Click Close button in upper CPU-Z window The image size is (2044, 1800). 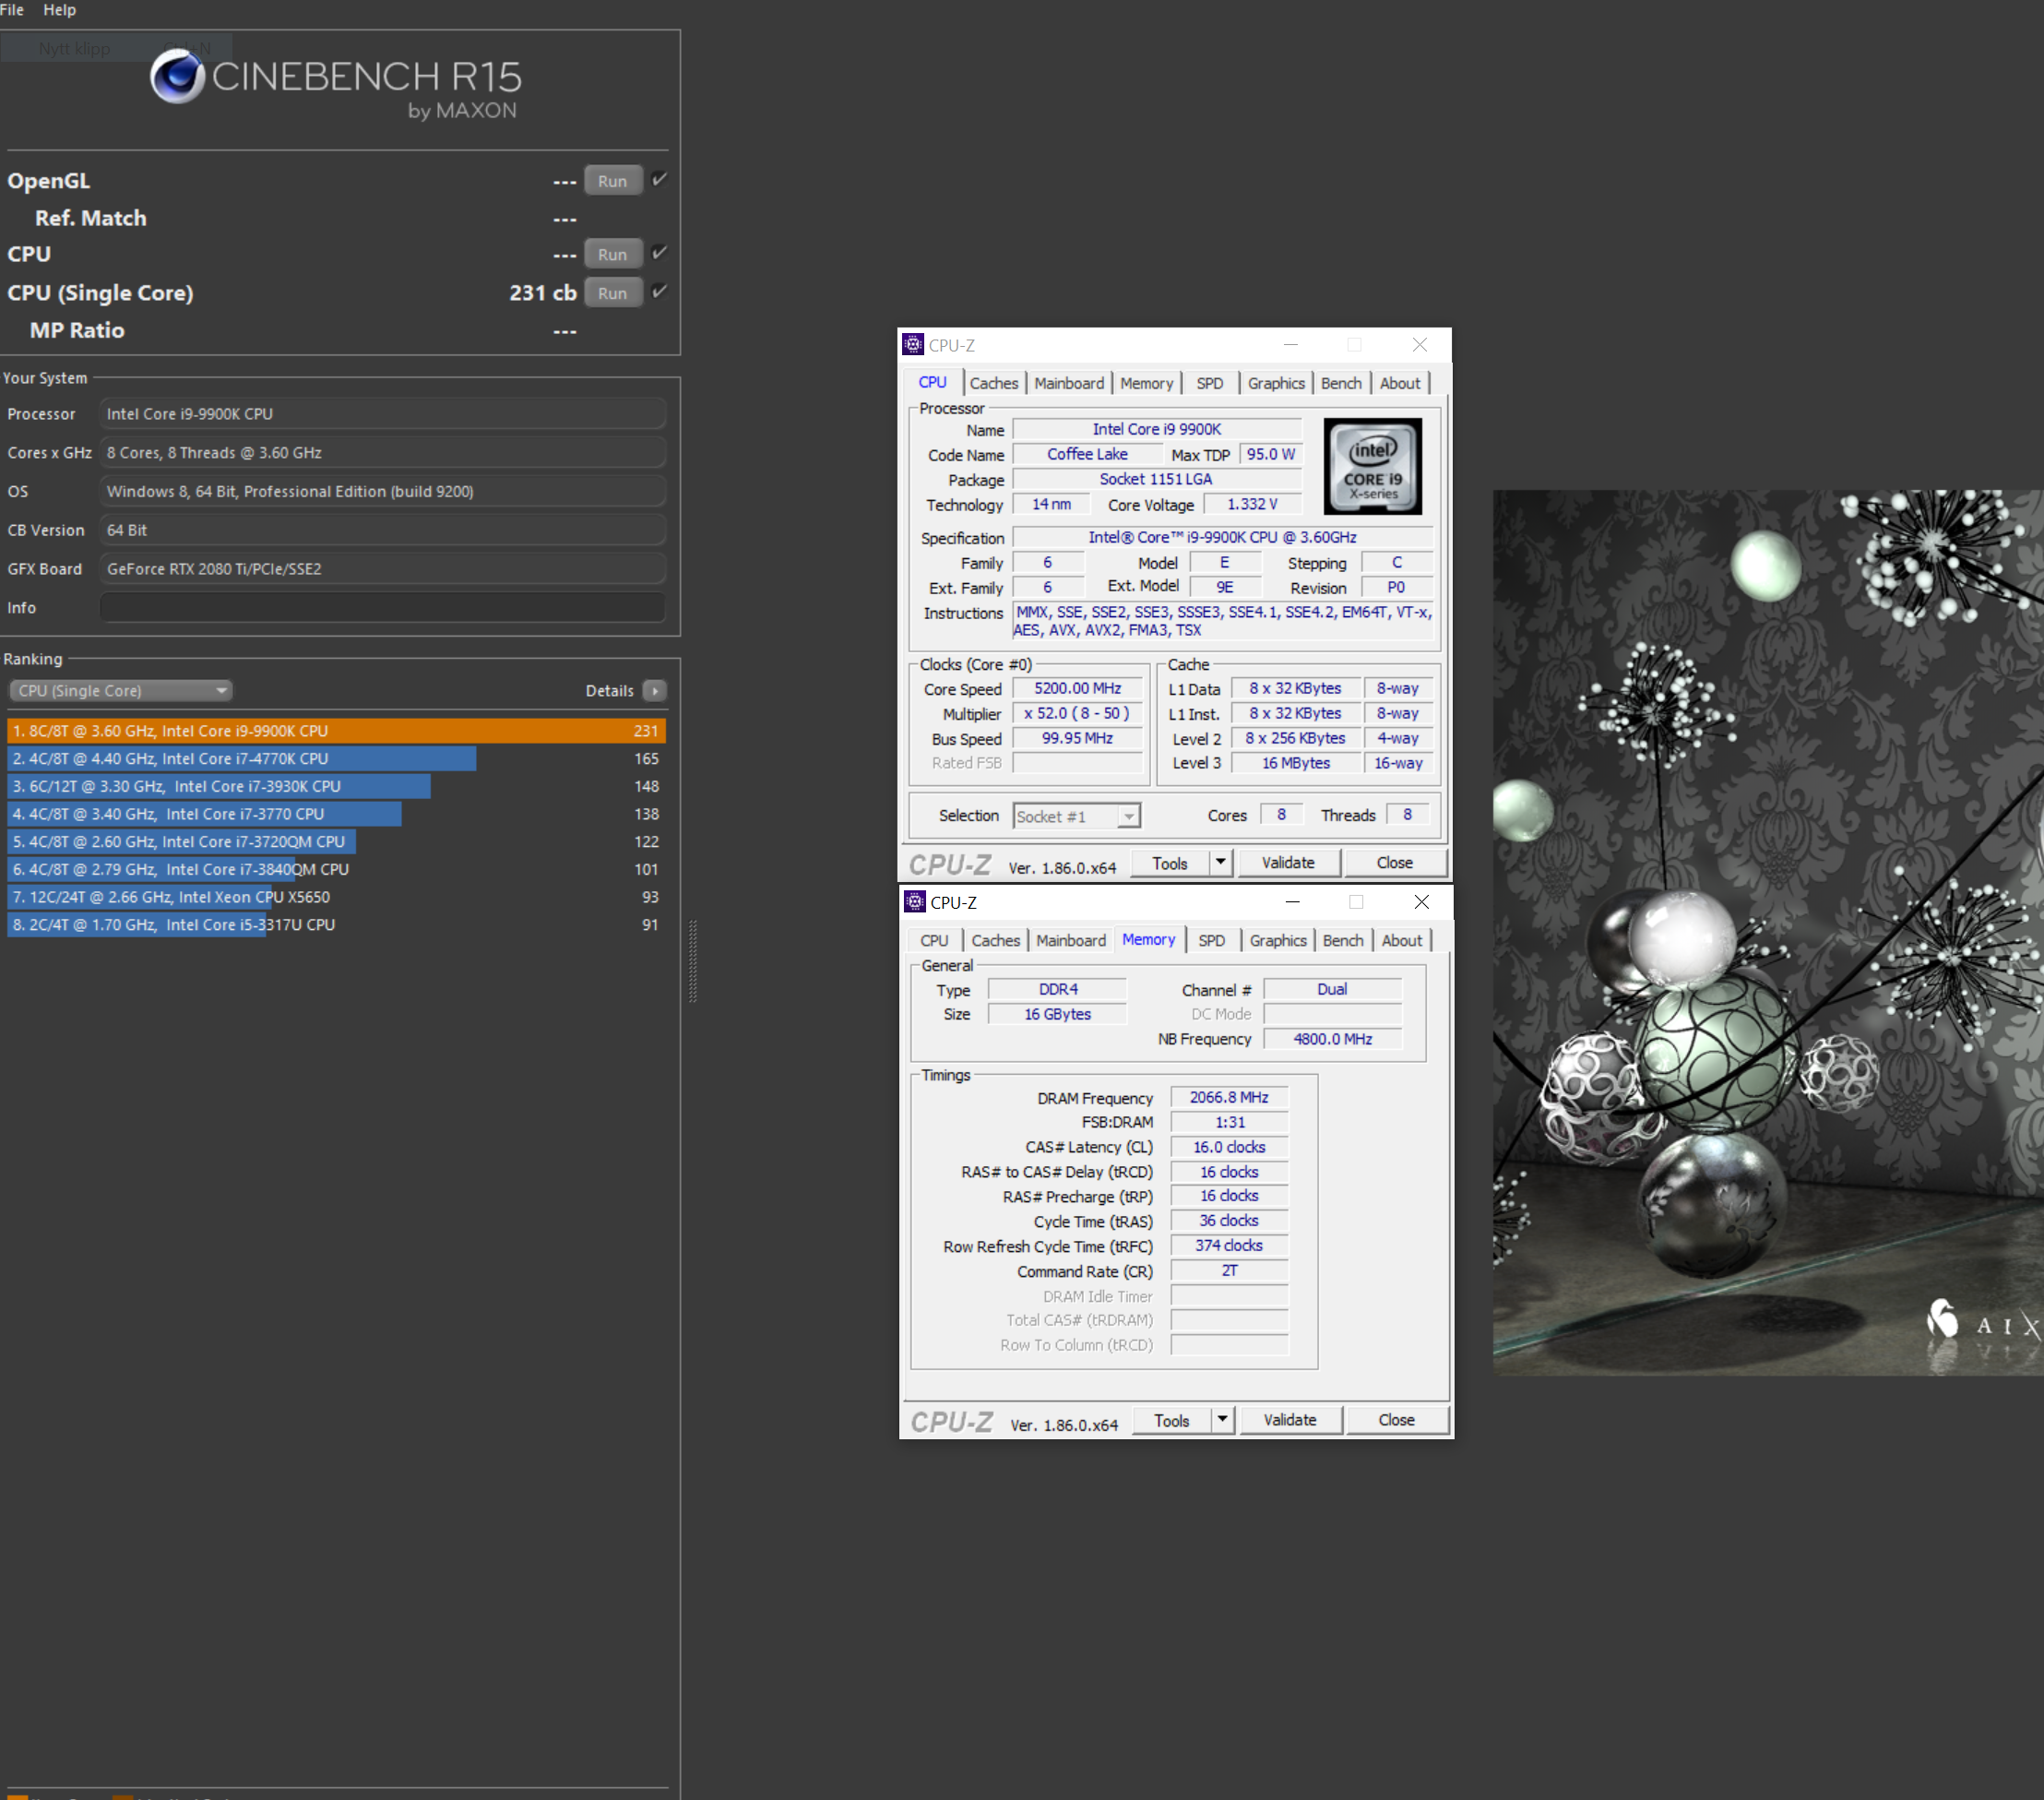pos(1395,863)
